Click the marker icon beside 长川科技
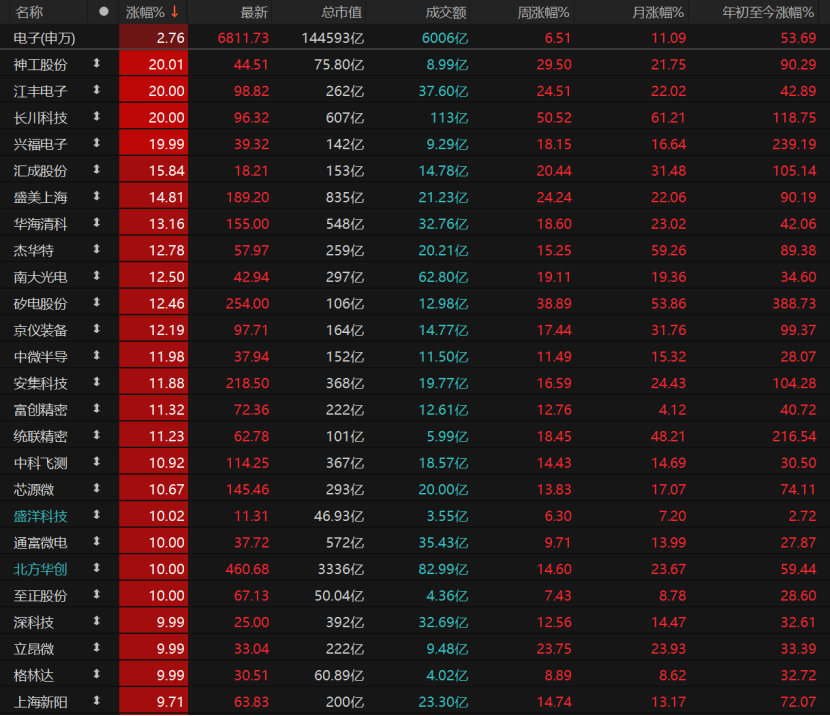 click(x=96, y=116)
